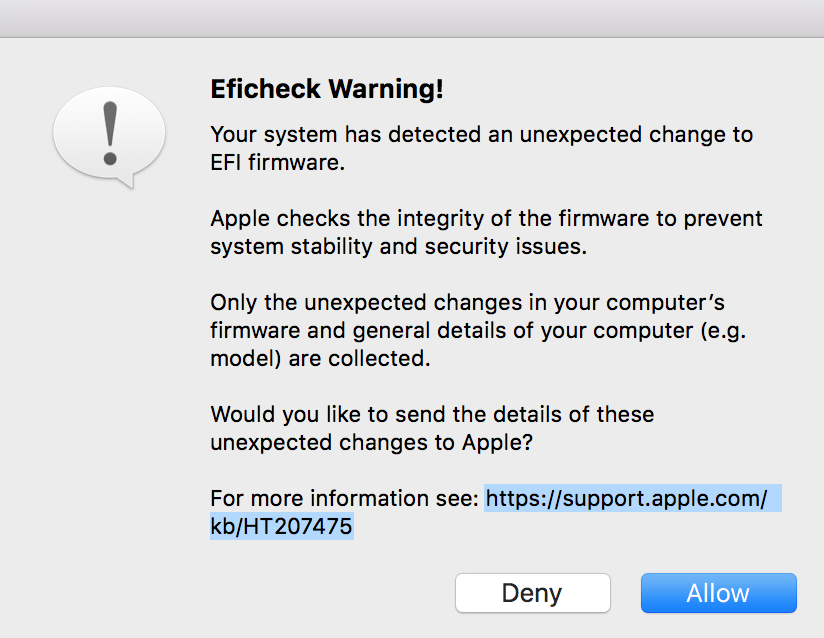The height and width of the screenshot is (638, 824).
Task: Click the 'Apple checks the integrity' line
Action: point(486,218)
